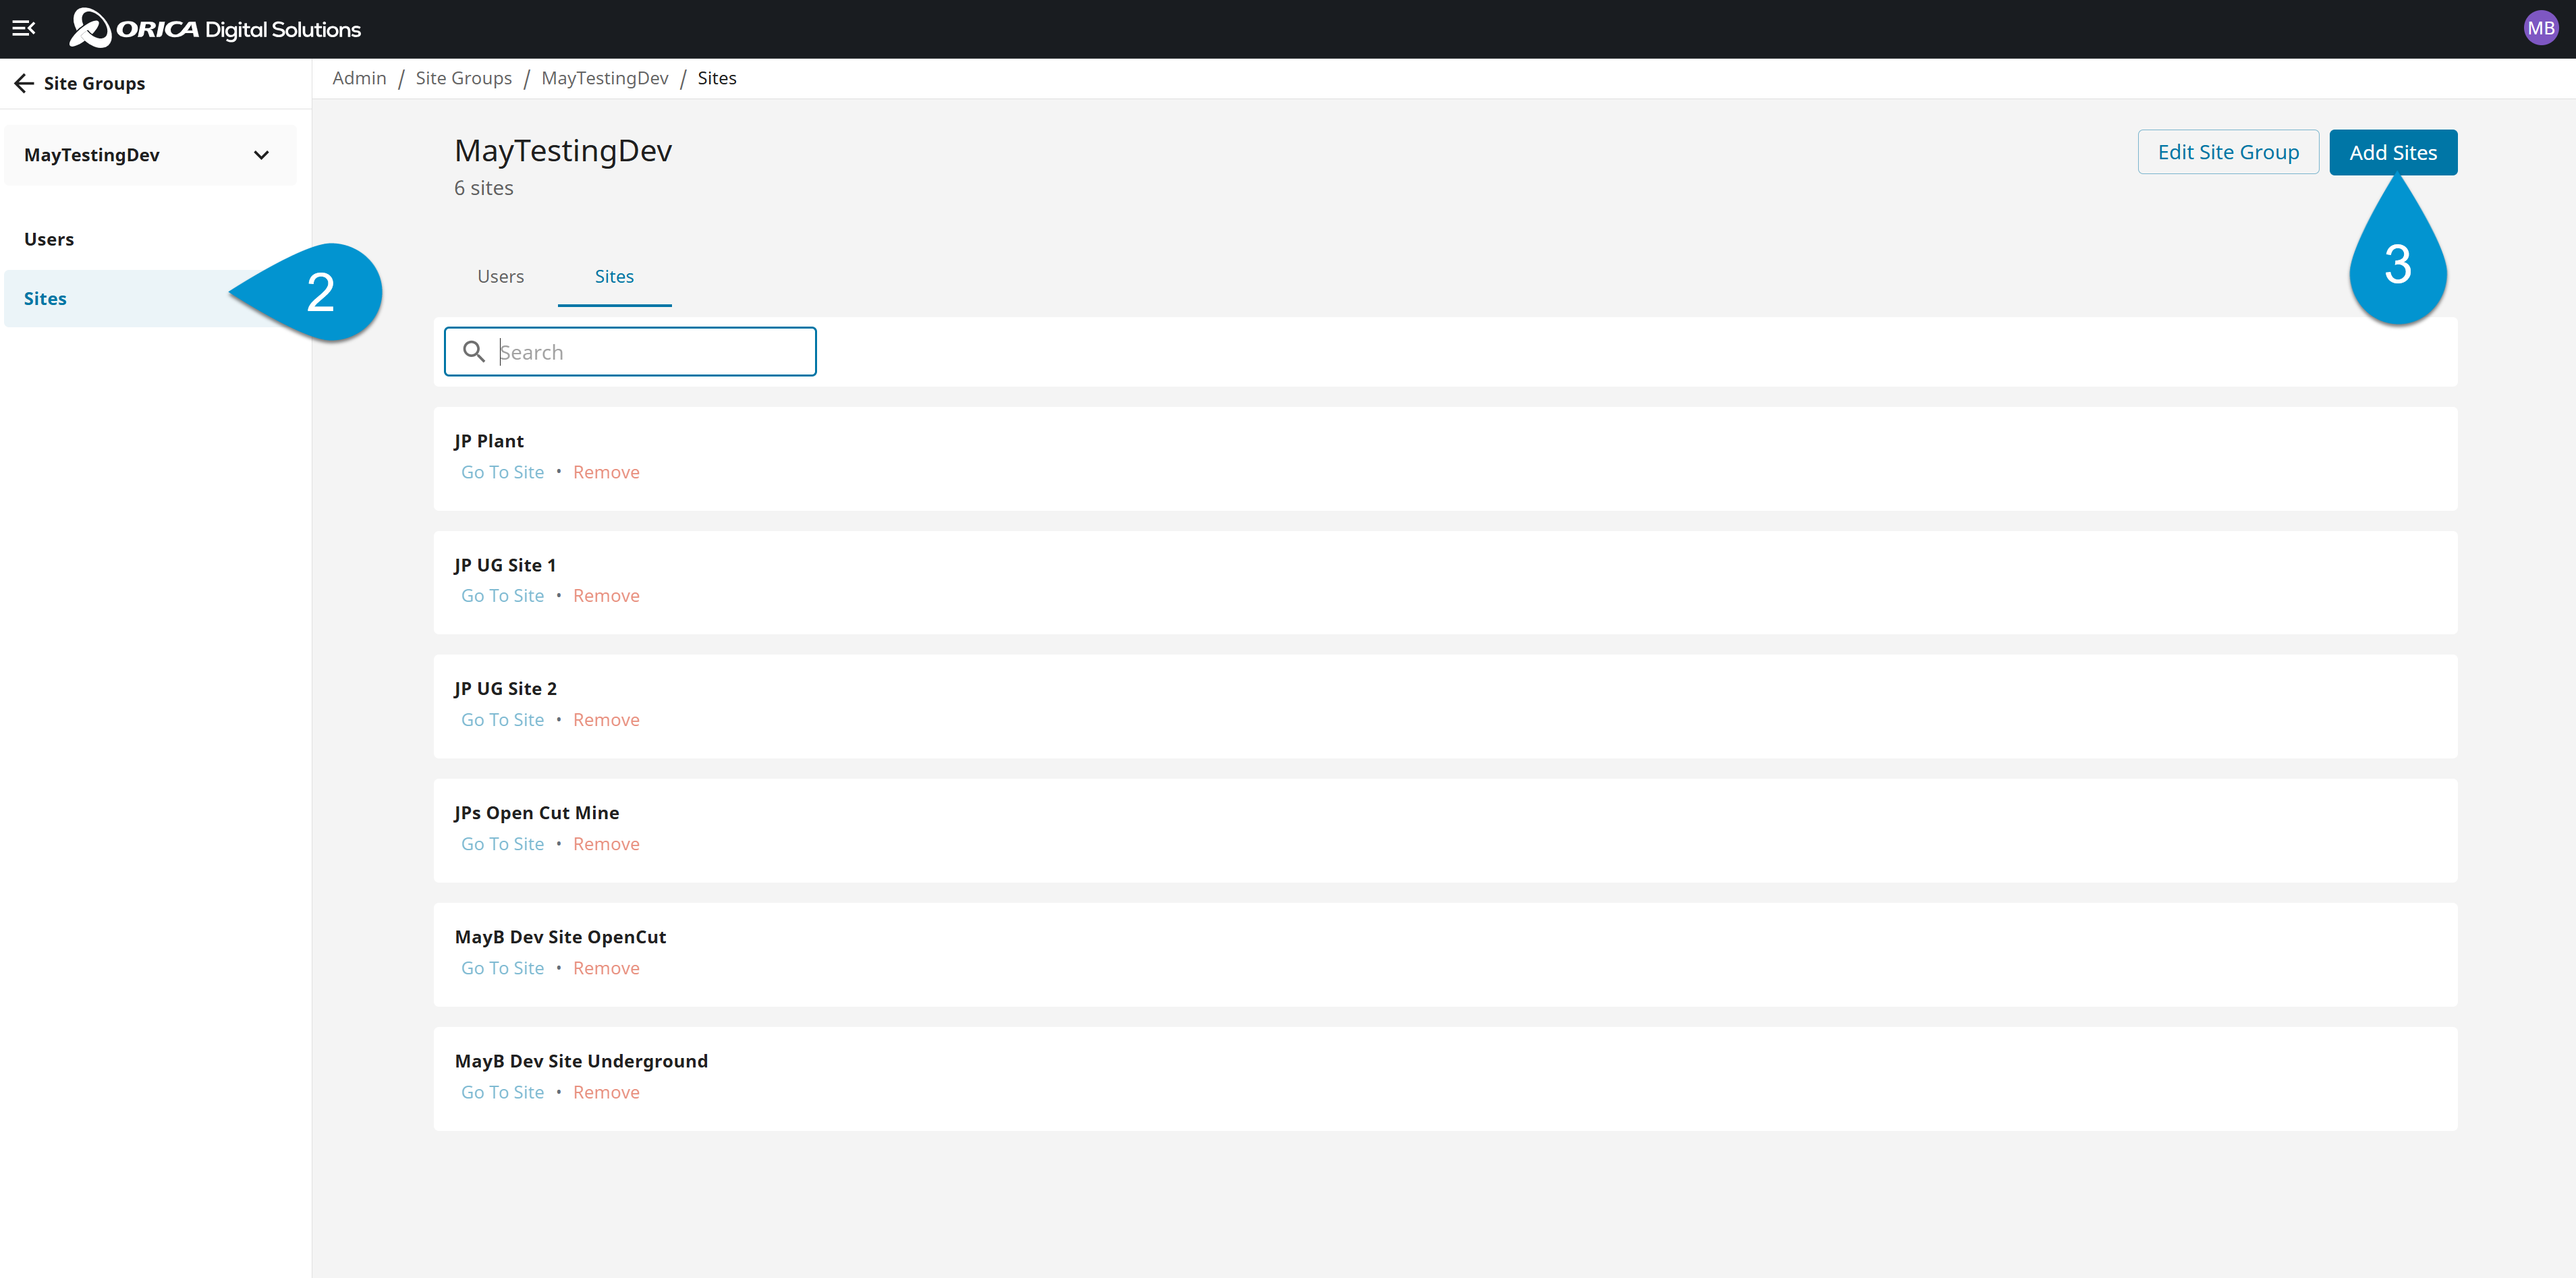Open Go To Site for JPs Open Cut Mine

502,844
